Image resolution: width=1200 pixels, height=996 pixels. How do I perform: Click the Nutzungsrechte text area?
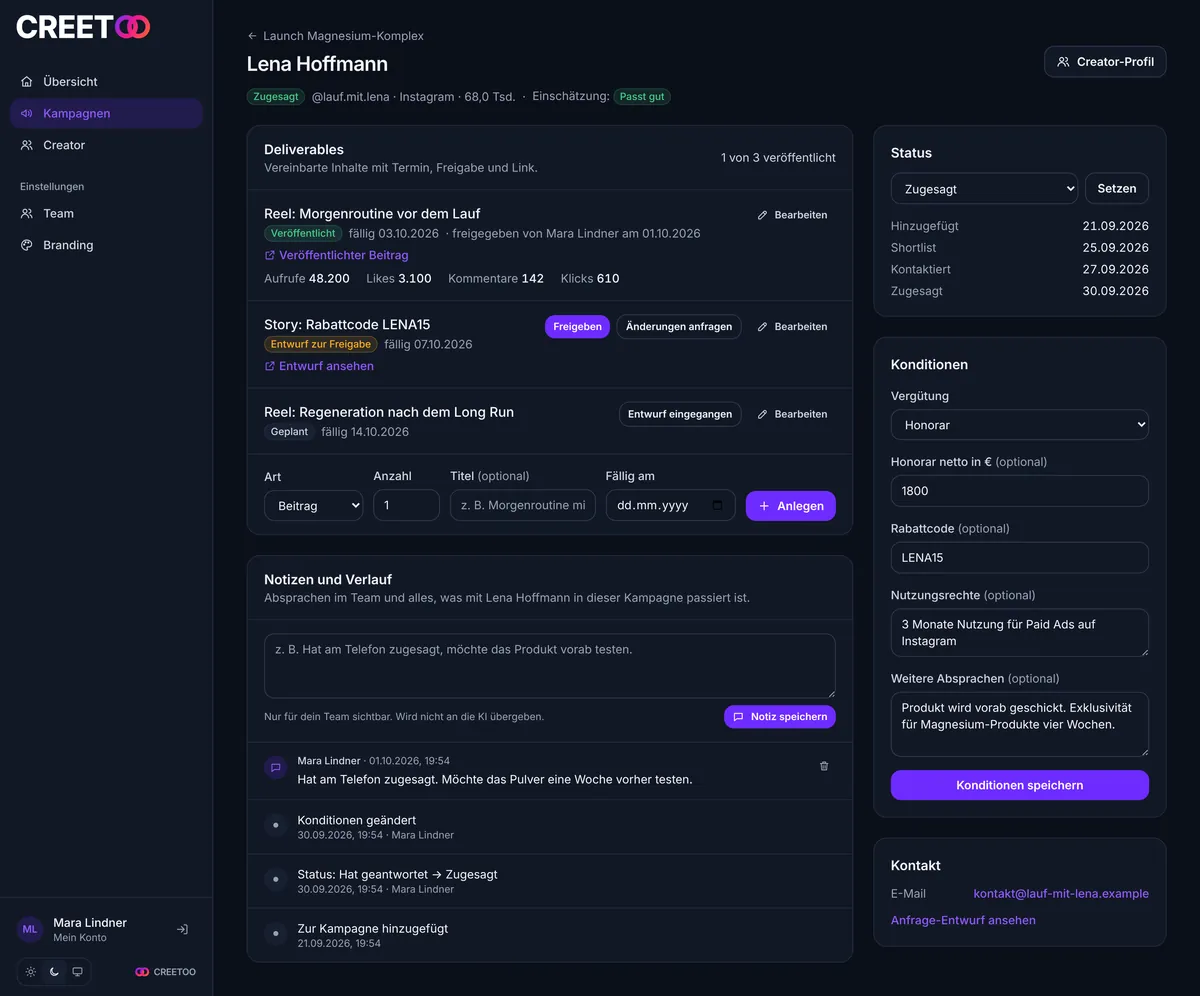click(1020, 633)
